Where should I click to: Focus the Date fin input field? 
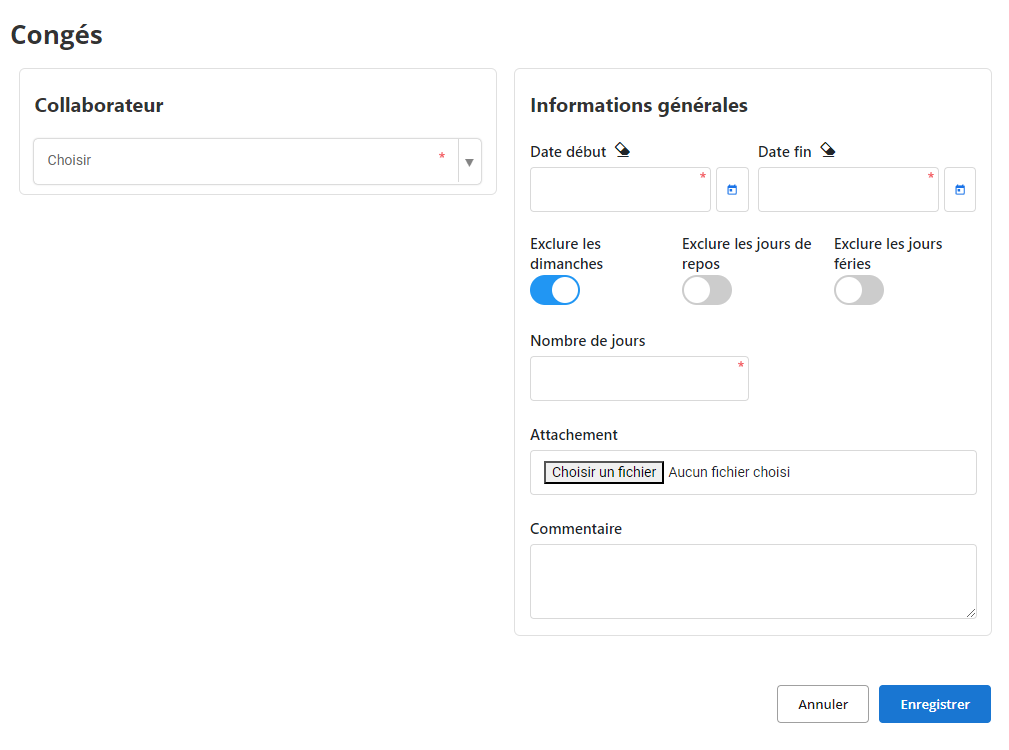point(848,190)
